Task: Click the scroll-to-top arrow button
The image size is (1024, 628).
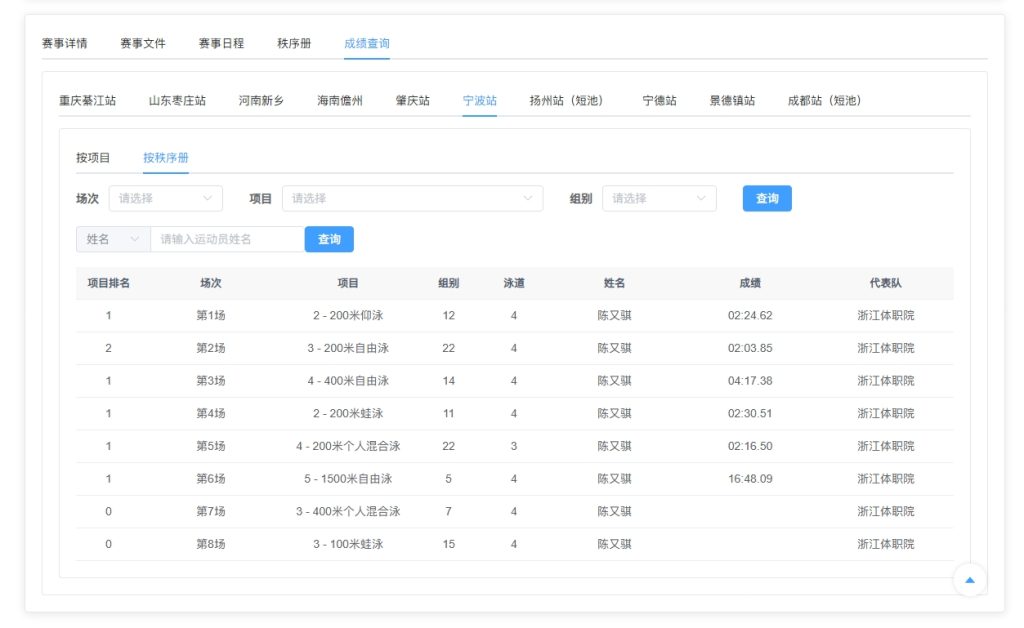Action: click(969, 580)
